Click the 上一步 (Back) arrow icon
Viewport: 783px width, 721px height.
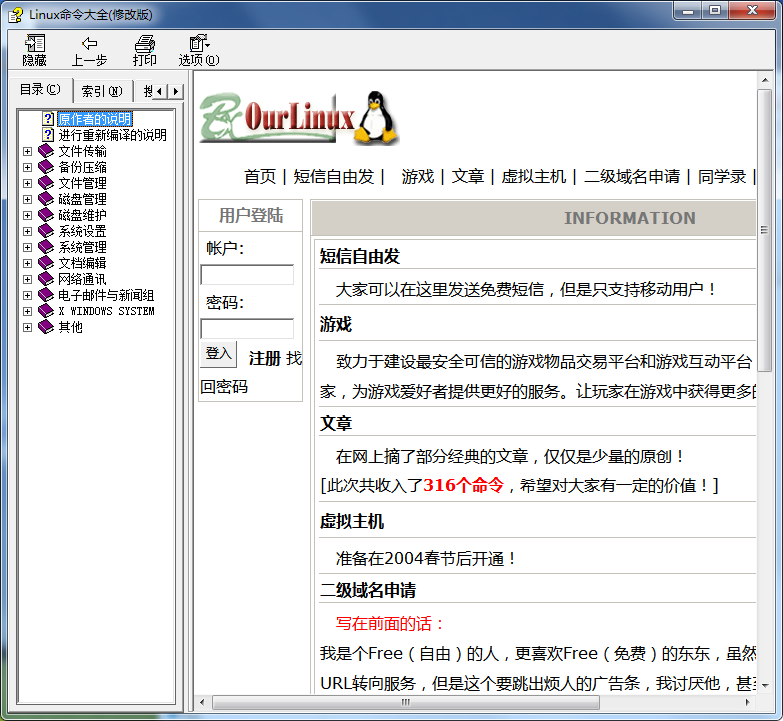tap(89, 44)
